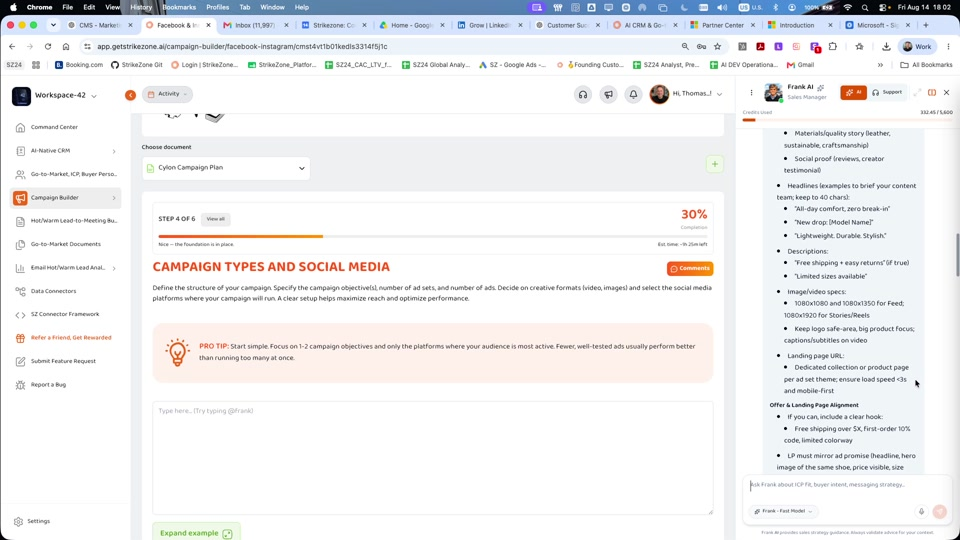Toggle Frank AI split panel layout icon

point(932,92)
